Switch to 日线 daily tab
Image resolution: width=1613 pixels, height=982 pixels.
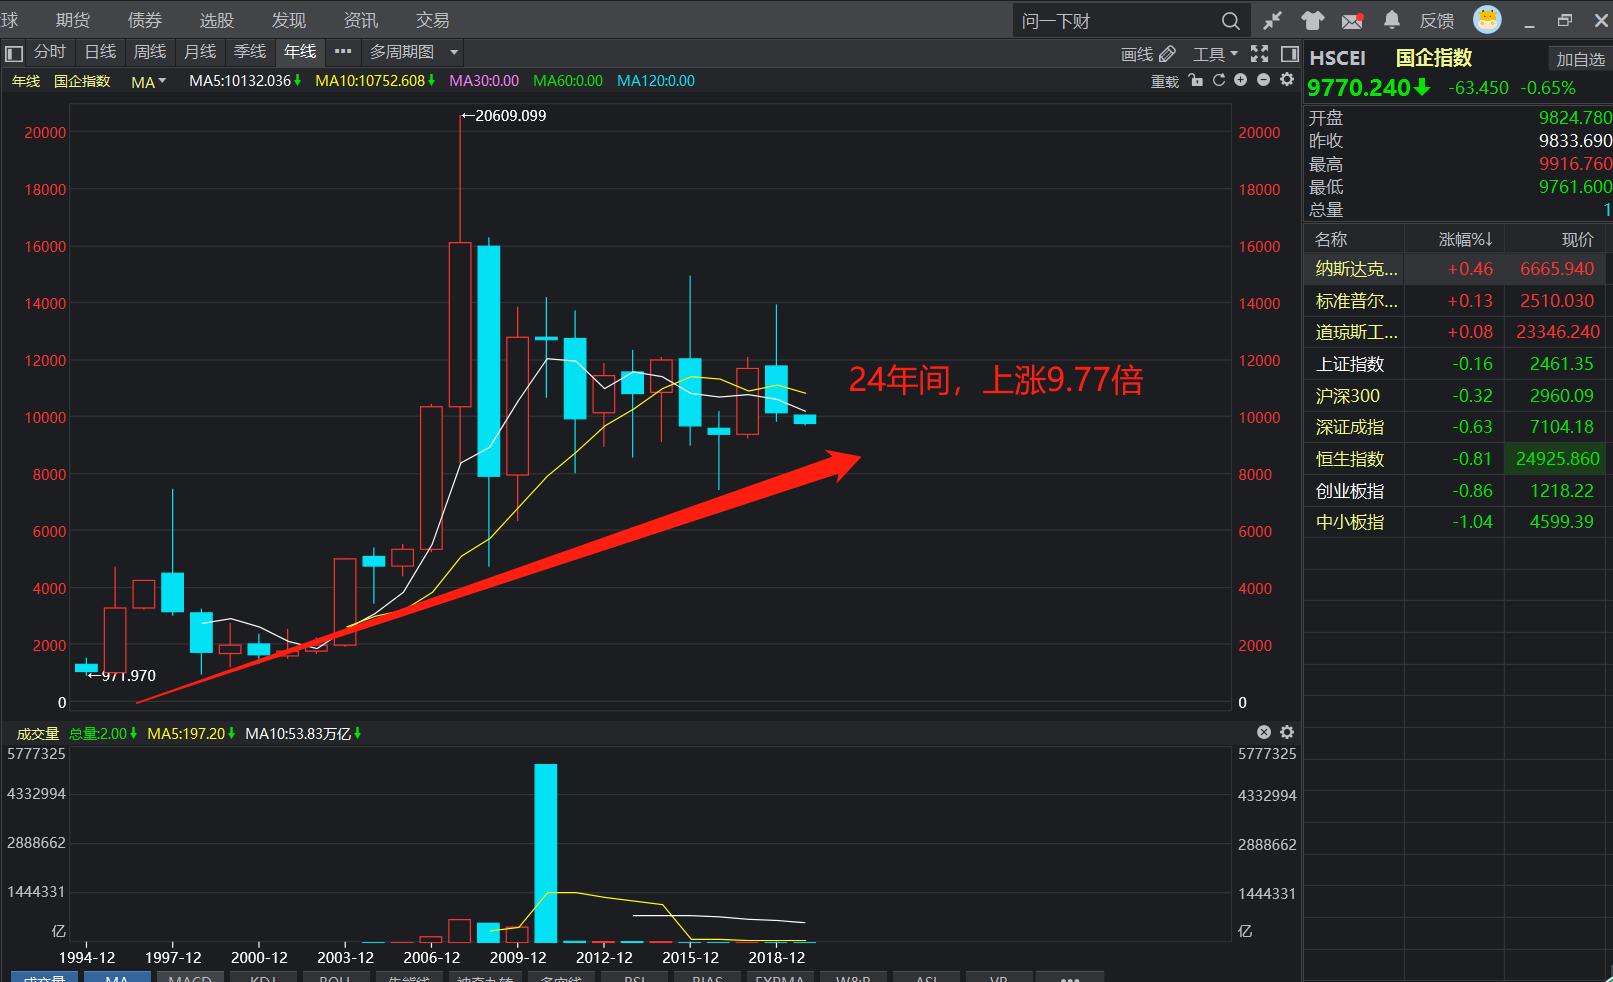100,52
